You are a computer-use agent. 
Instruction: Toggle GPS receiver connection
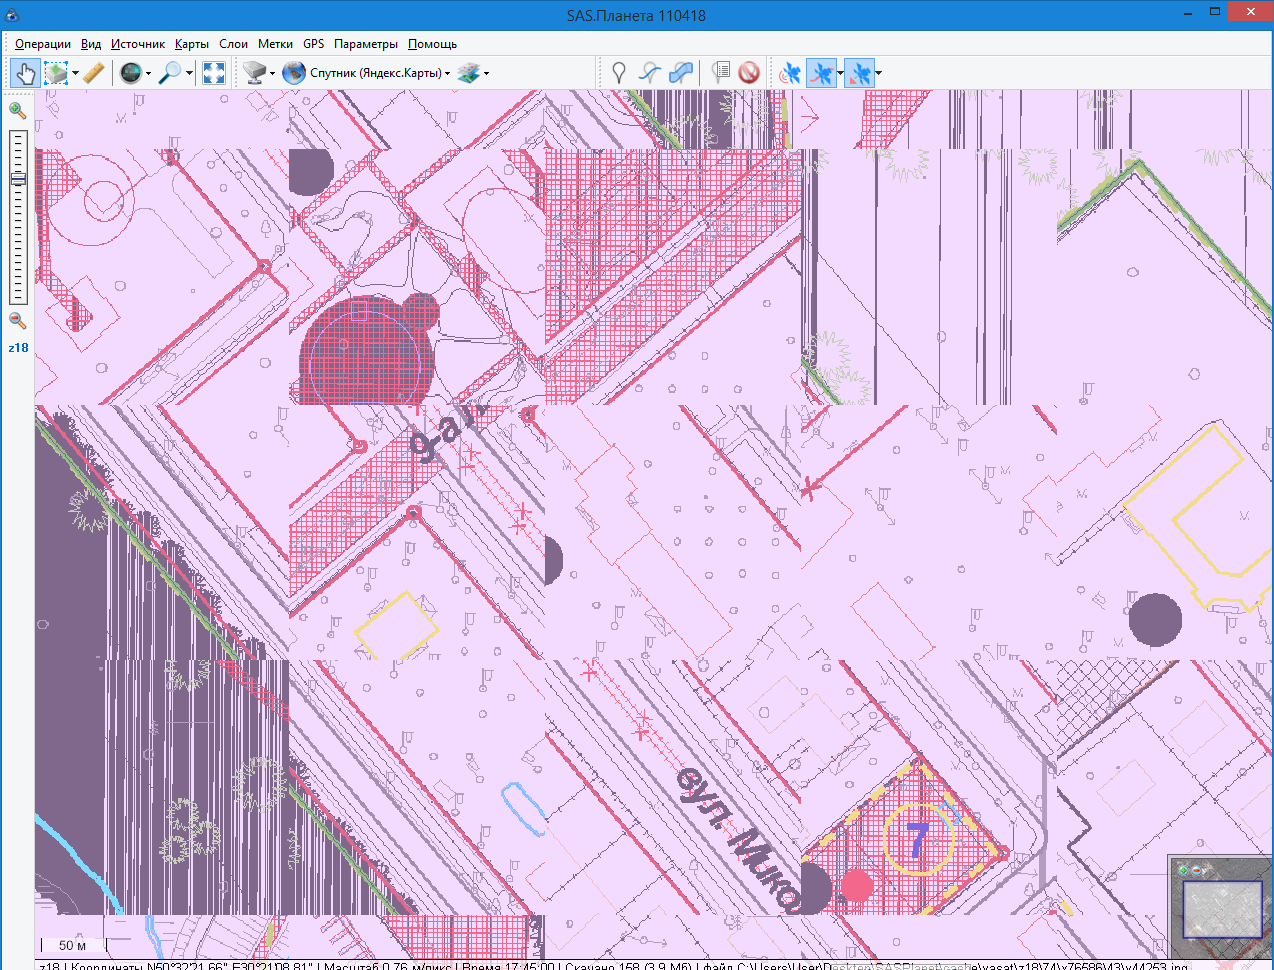(x=790, y=73)
